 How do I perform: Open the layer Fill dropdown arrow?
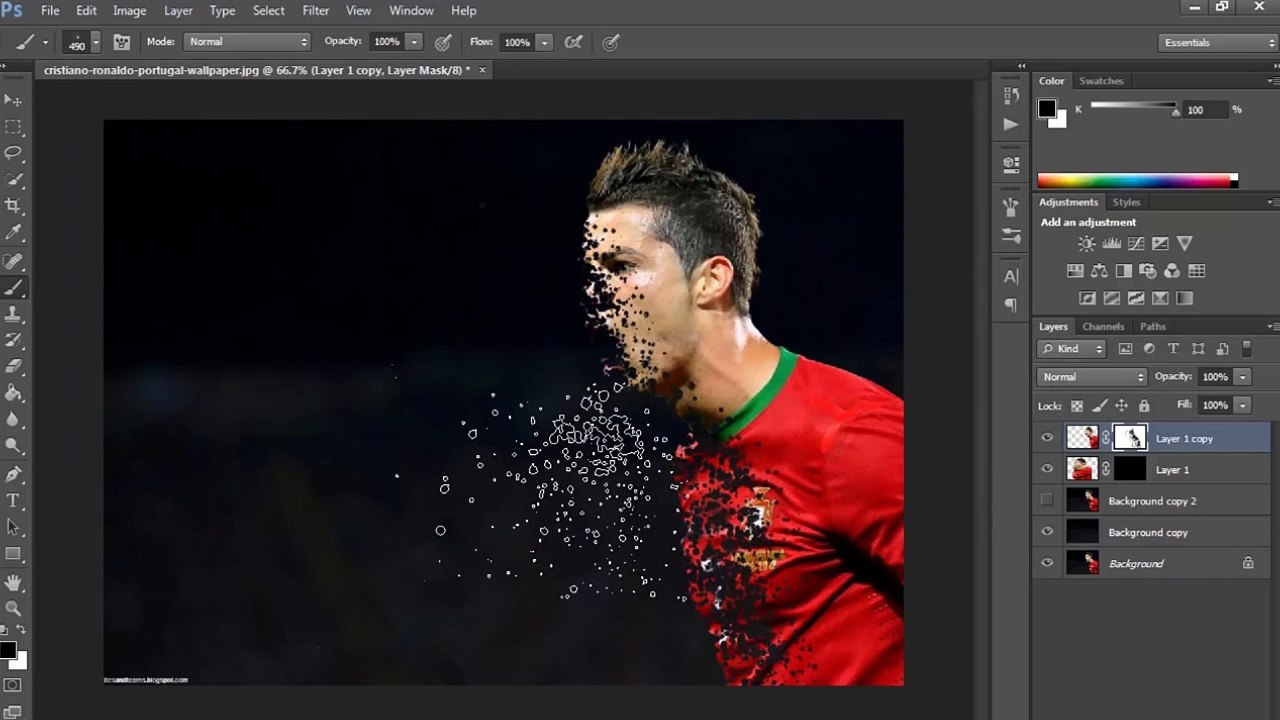[x=1242, y=405]
